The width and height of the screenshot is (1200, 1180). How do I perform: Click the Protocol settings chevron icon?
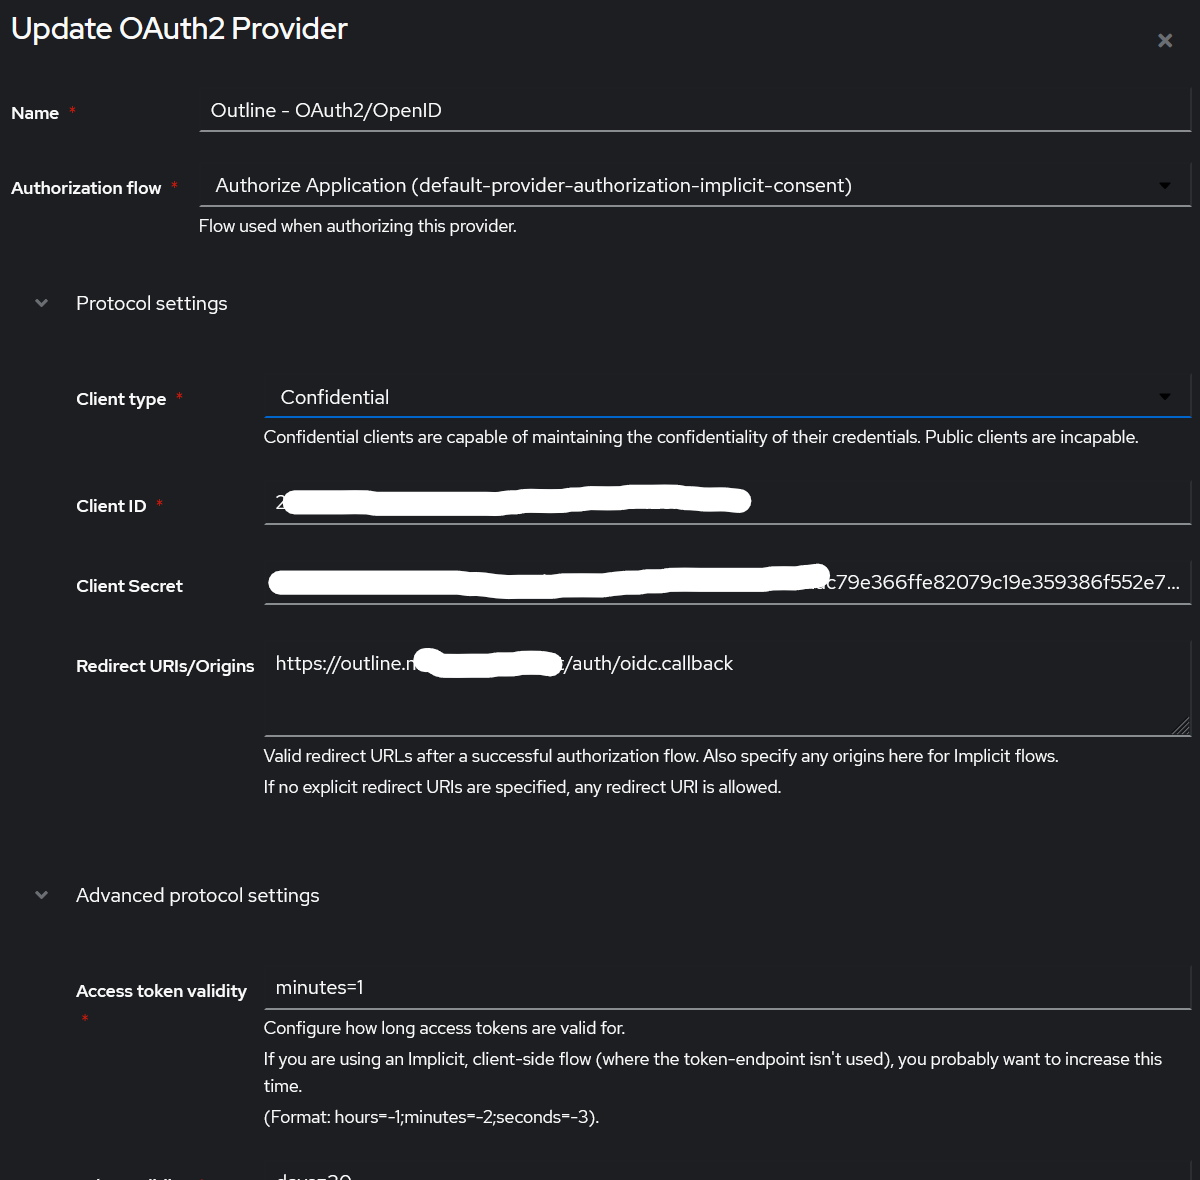tap(41, 302)
